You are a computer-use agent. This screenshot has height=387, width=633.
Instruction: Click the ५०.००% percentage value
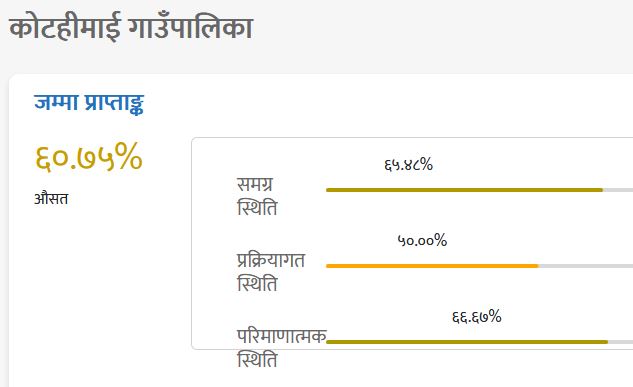pos(422,241)
